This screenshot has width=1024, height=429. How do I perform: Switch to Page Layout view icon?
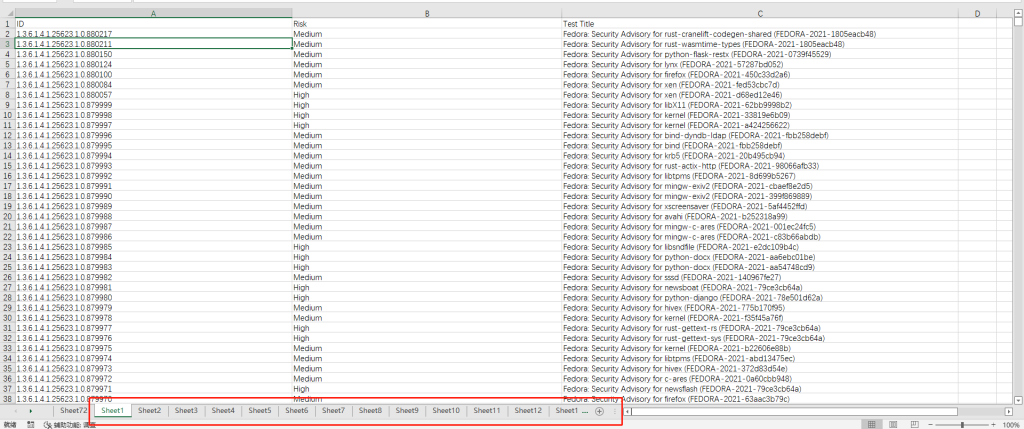(x=893, y=425)
